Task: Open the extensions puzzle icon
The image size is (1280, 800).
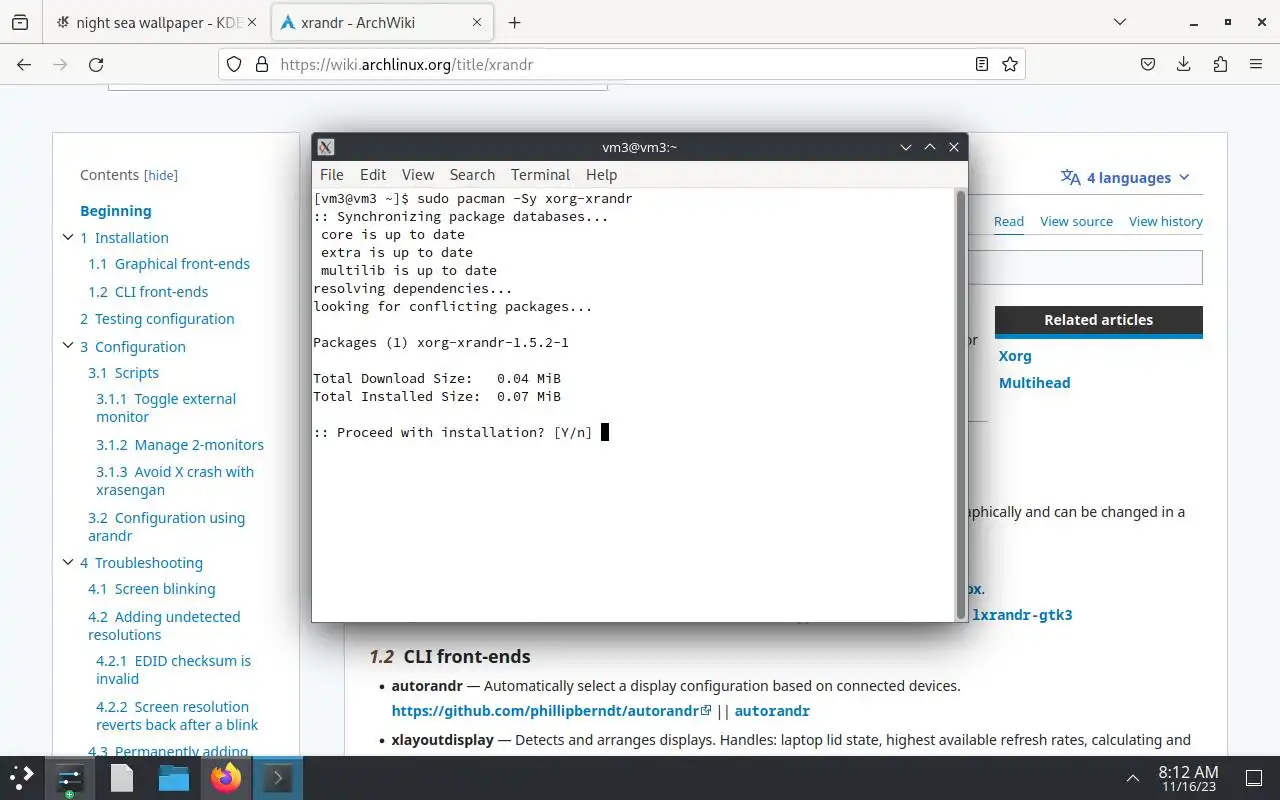Action: tap(1220, 64)
